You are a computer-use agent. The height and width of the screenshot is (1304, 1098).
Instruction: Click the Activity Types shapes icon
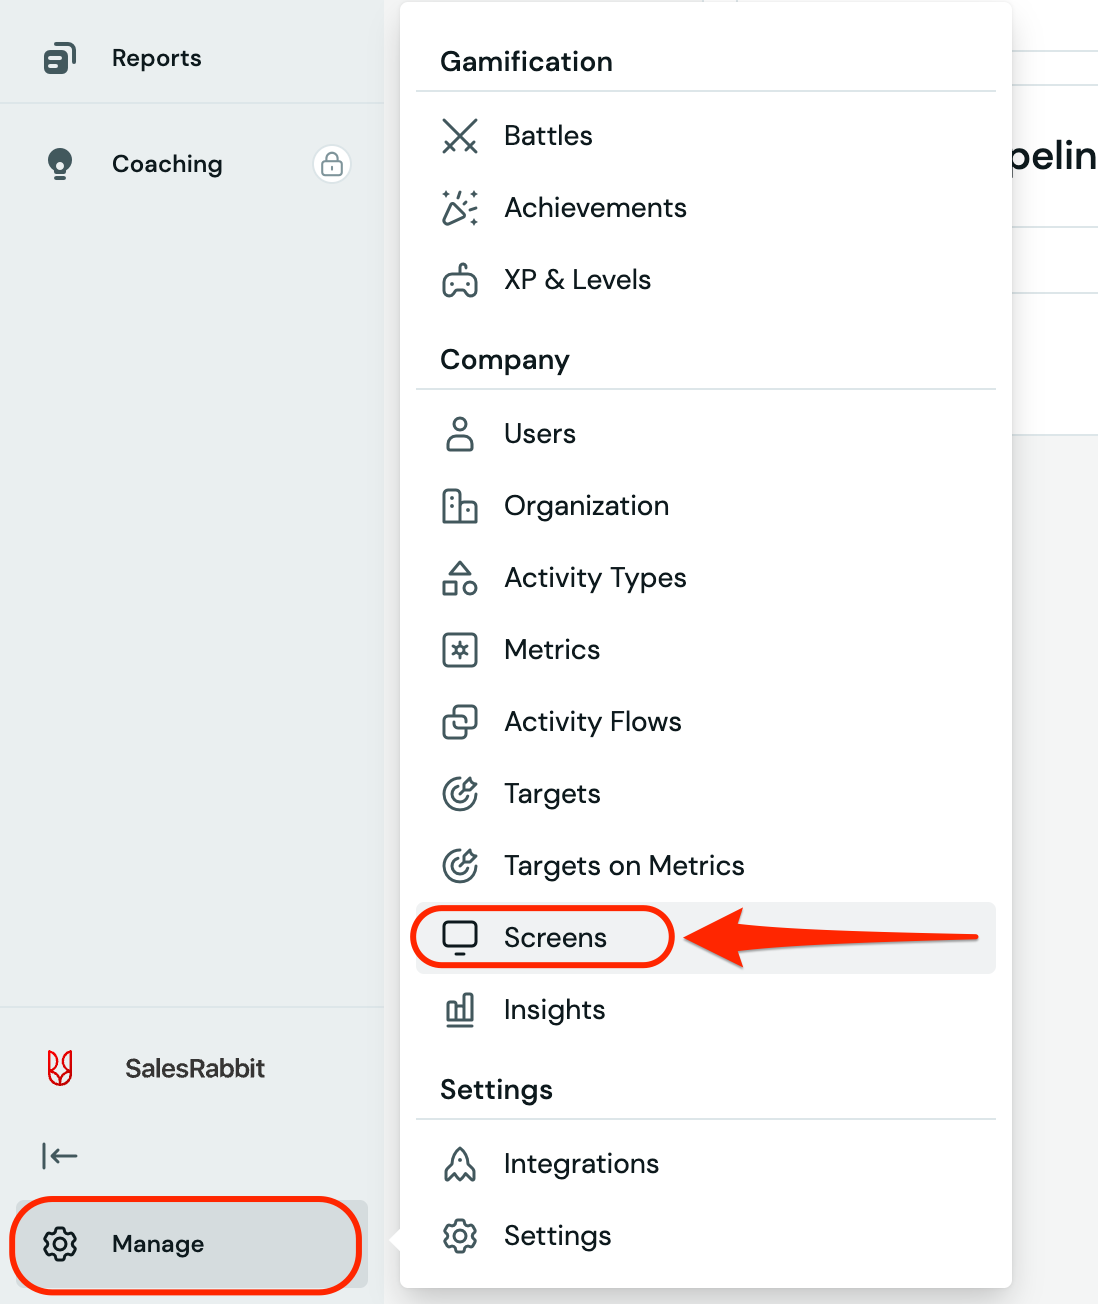[x=460, y=578]
